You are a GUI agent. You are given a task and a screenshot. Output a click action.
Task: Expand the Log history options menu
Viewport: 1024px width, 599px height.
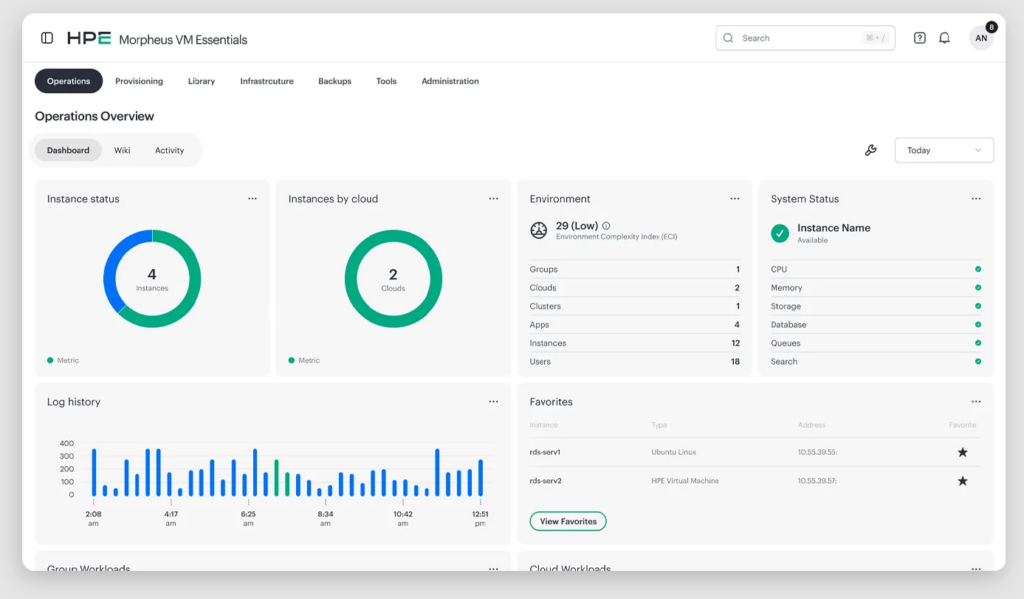pos(493,402)
